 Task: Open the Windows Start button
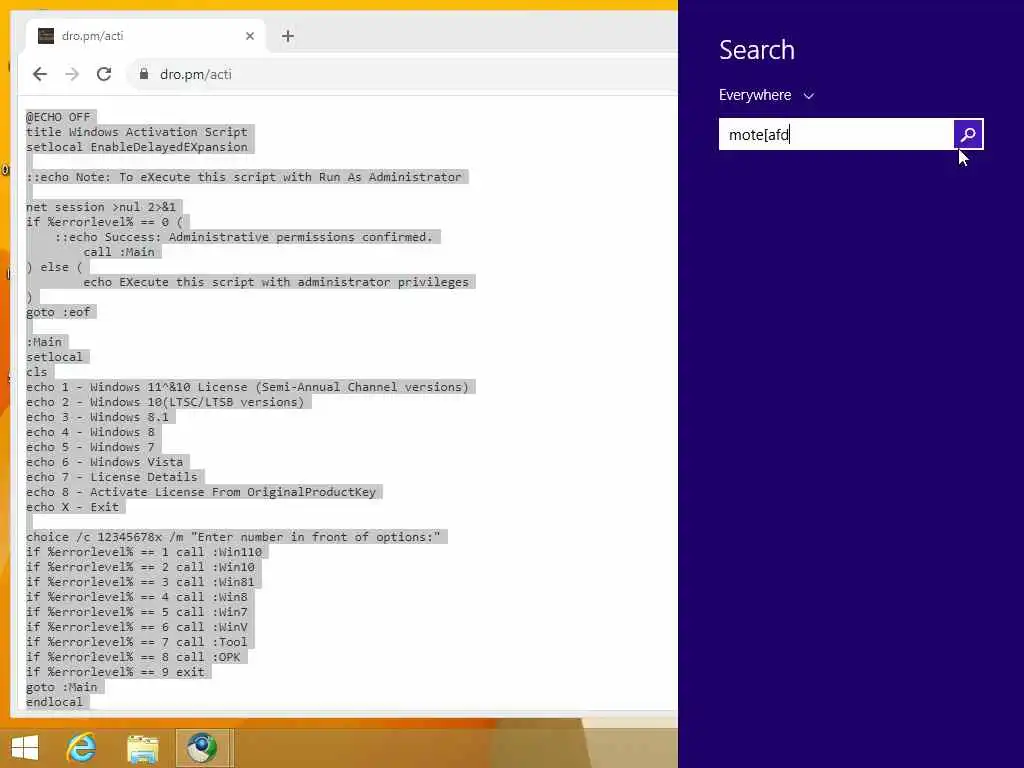tap(25, 748)
